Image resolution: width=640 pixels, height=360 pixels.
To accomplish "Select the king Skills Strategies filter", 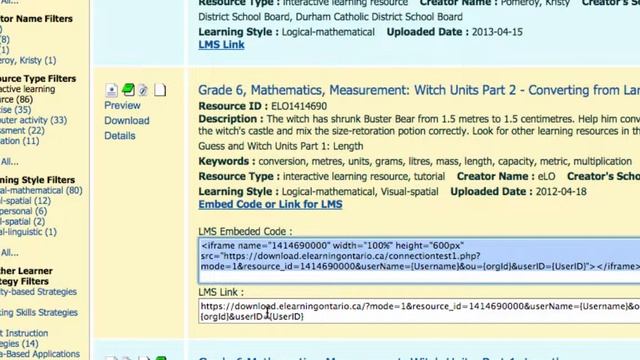I will [39, 313].
